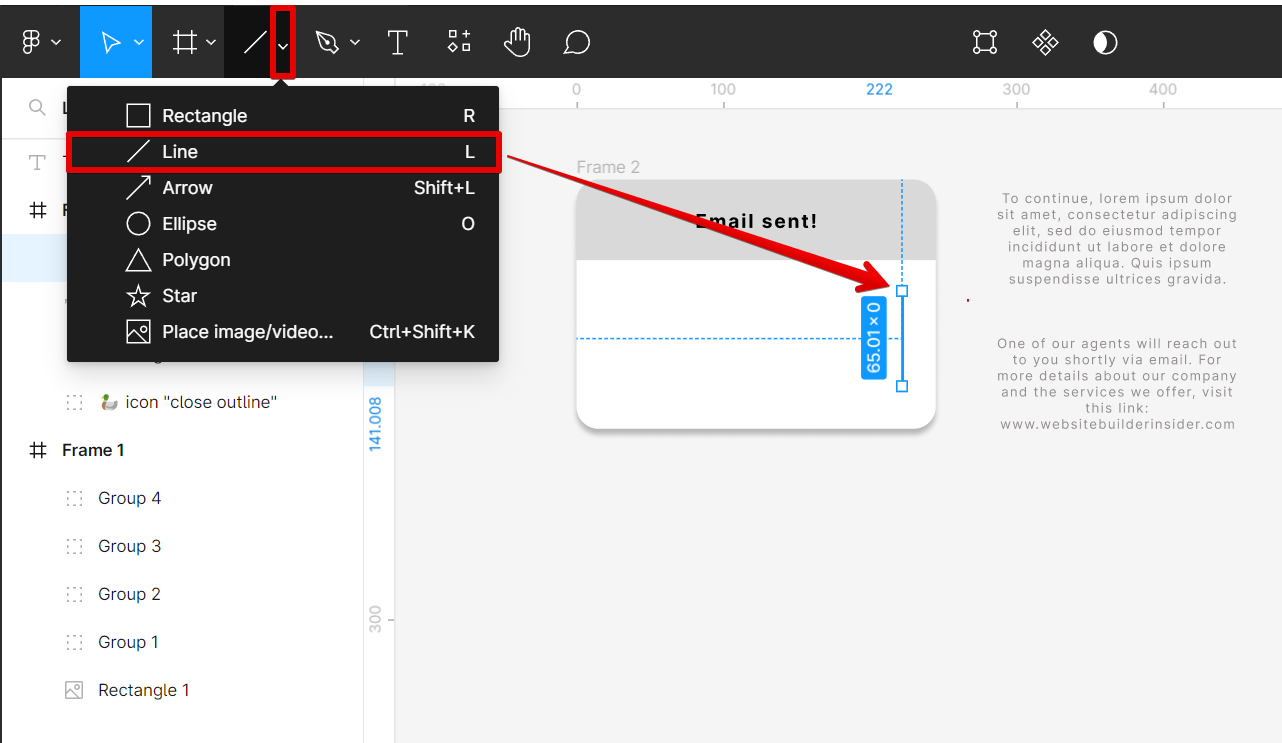Select Place image/video from the menu
1282x743 pixels.
click(x=246, y=331)
